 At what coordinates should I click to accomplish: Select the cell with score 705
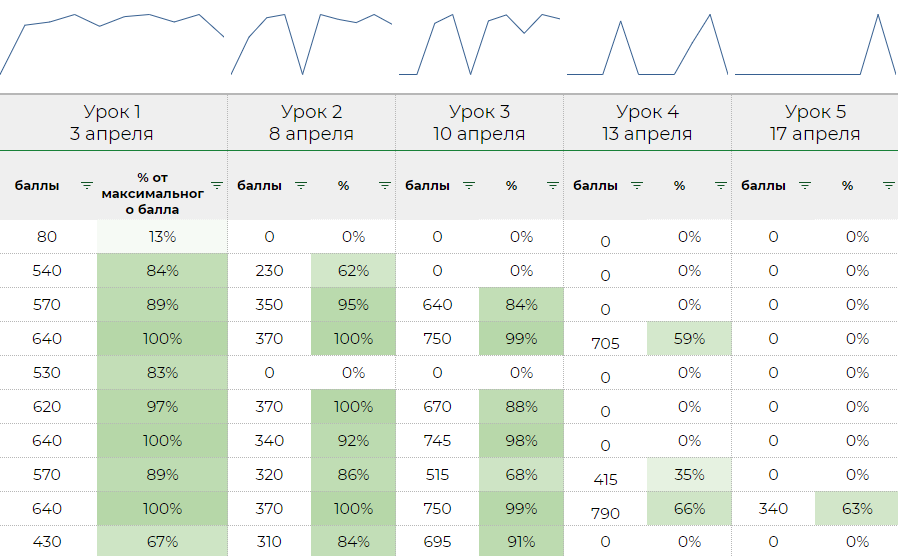pyautogui.click(x=605, y=343)
